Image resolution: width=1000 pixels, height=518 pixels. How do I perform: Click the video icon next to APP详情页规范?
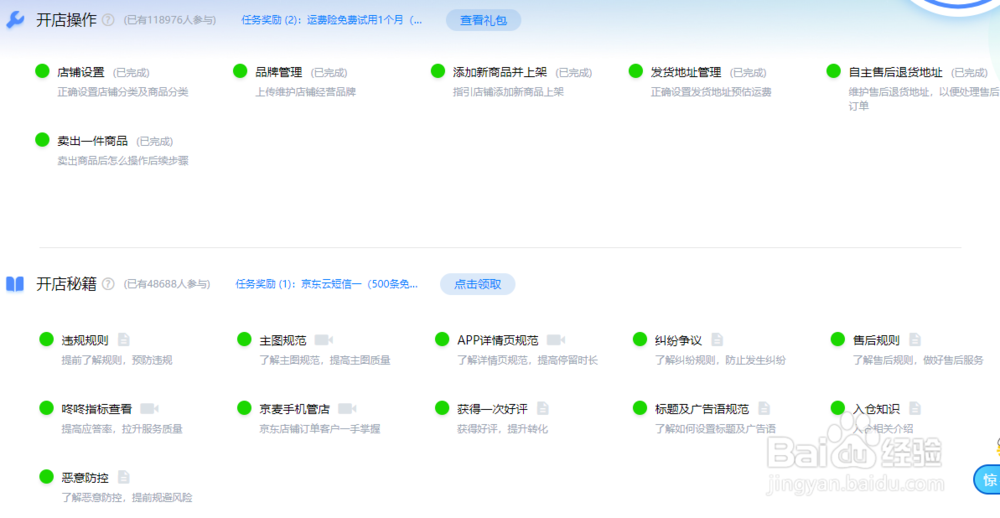(x=555, y=339)
